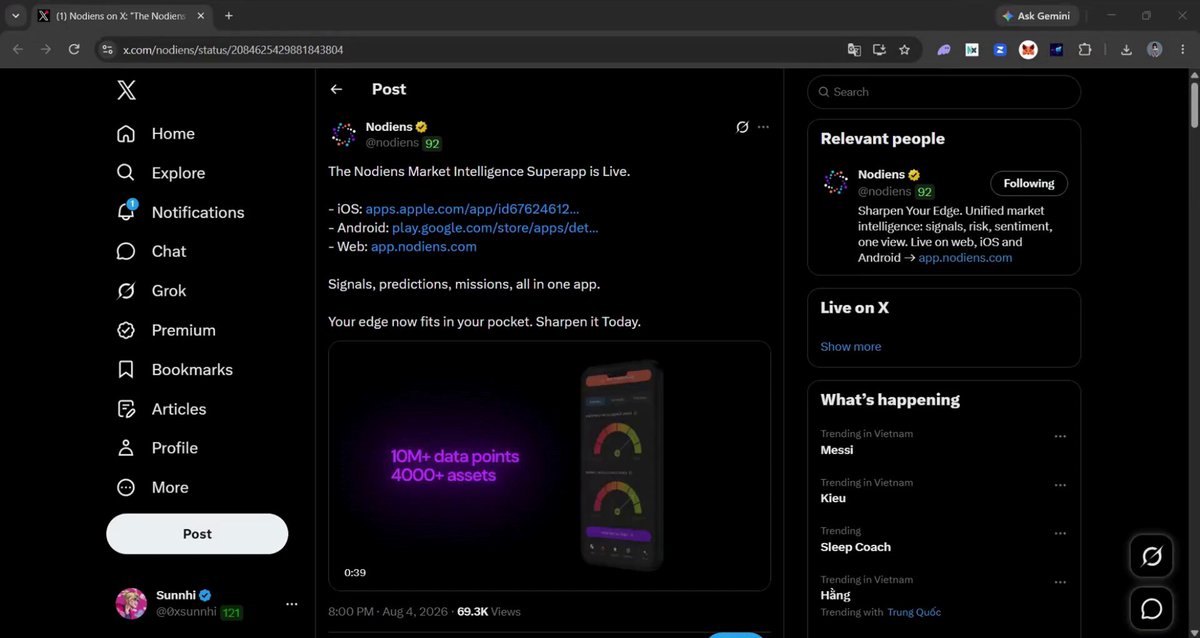Viewport: 1200px width, 638px height.
Task: Open browser downloads icon
Action: click(1127, 49)
